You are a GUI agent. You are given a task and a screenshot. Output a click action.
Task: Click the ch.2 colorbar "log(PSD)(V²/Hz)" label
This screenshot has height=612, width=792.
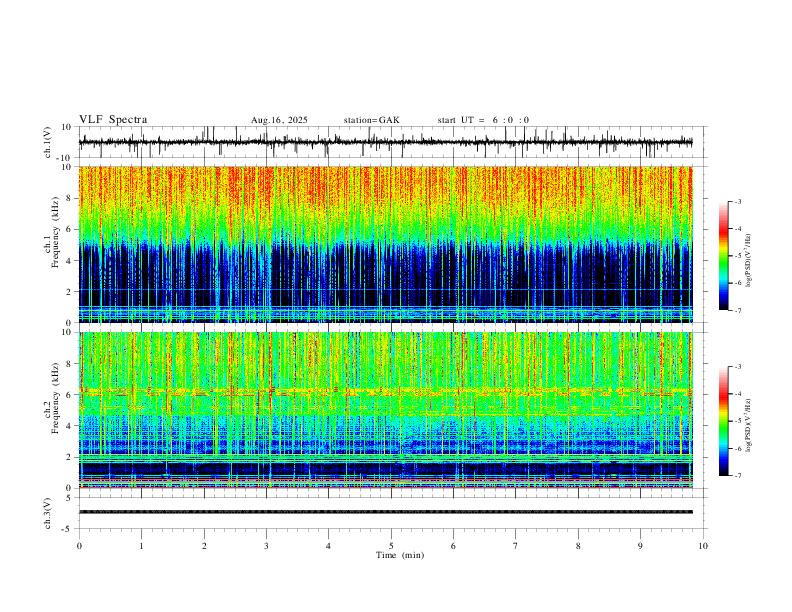(x=748, y=426)
